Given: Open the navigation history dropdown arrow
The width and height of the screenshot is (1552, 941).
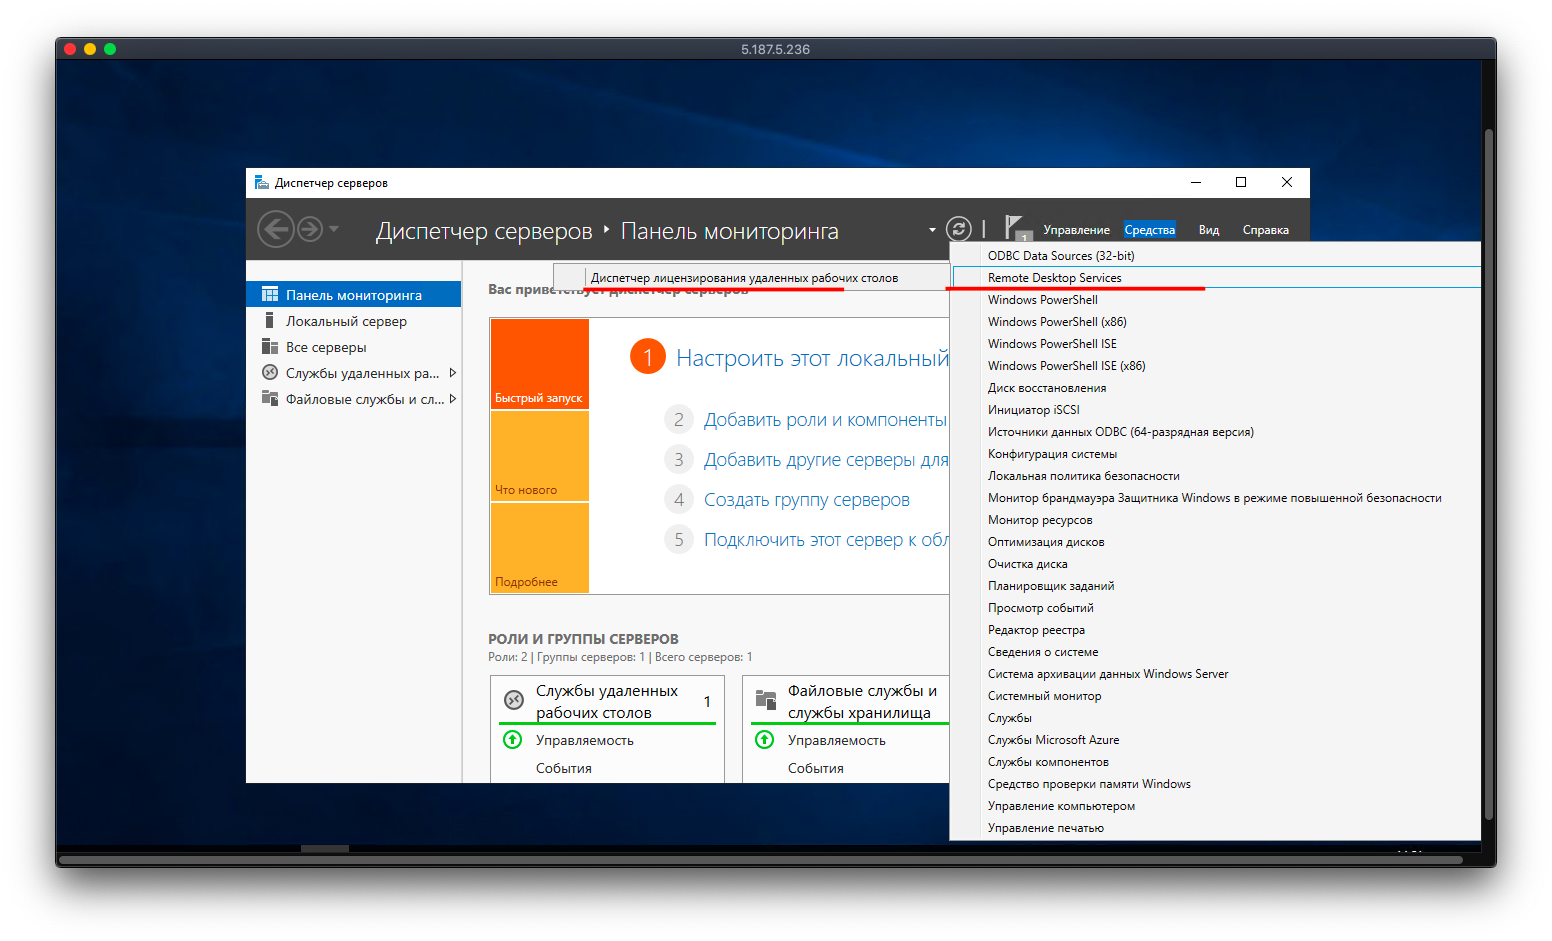Looking at the screenshot, I should 334,229.
